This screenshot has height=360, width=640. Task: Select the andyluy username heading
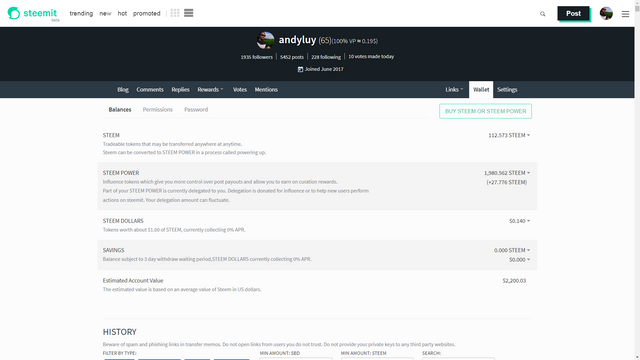(x=297, y=40)
